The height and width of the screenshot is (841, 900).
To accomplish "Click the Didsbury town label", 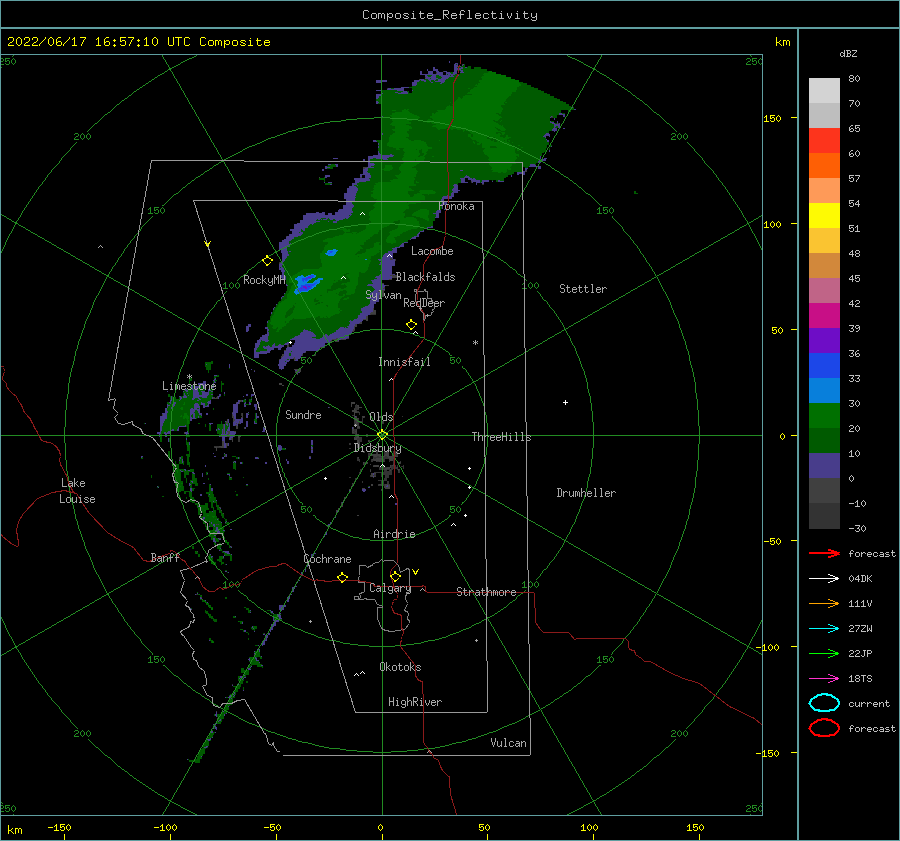I will point(378,448).
